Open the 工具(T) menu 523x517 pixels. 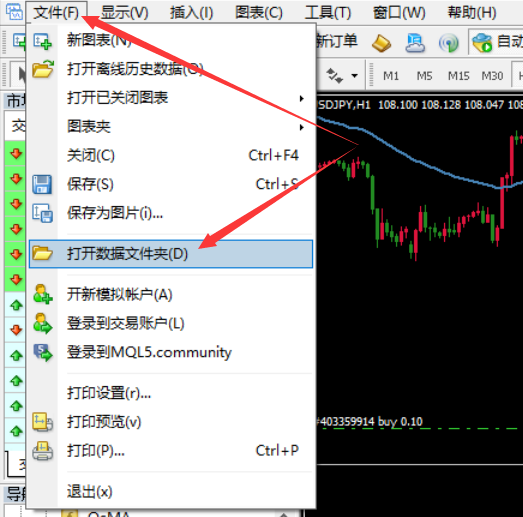click(328, 13)
